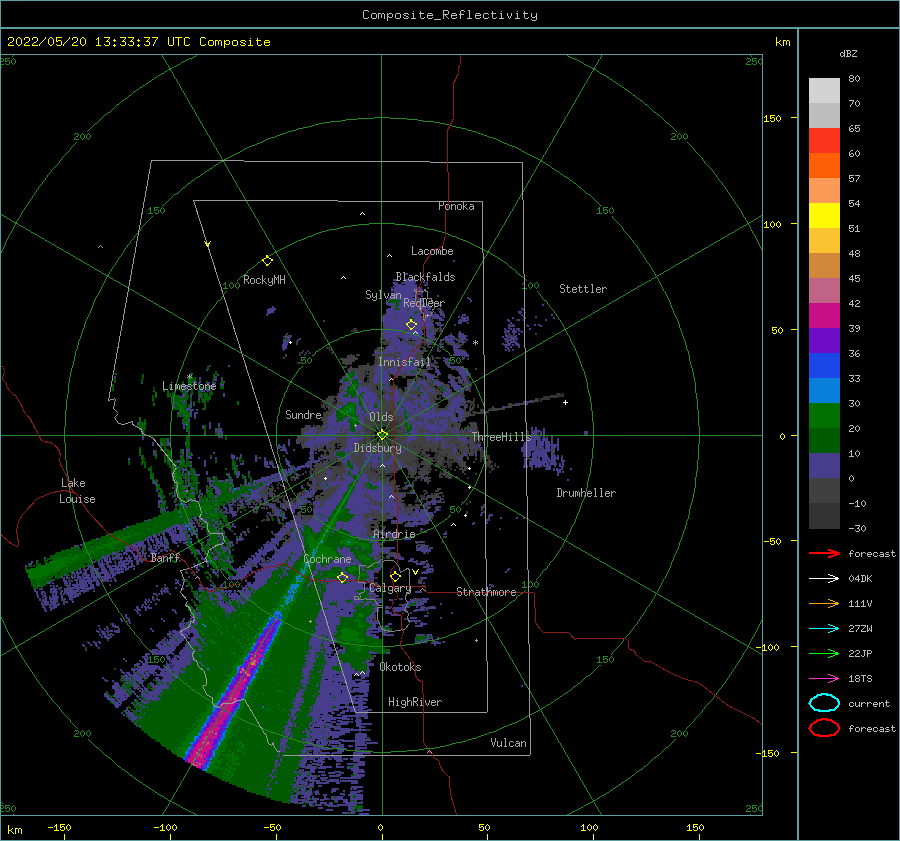Select the ThreeHills label
The image size is (900, 841).
502,437
